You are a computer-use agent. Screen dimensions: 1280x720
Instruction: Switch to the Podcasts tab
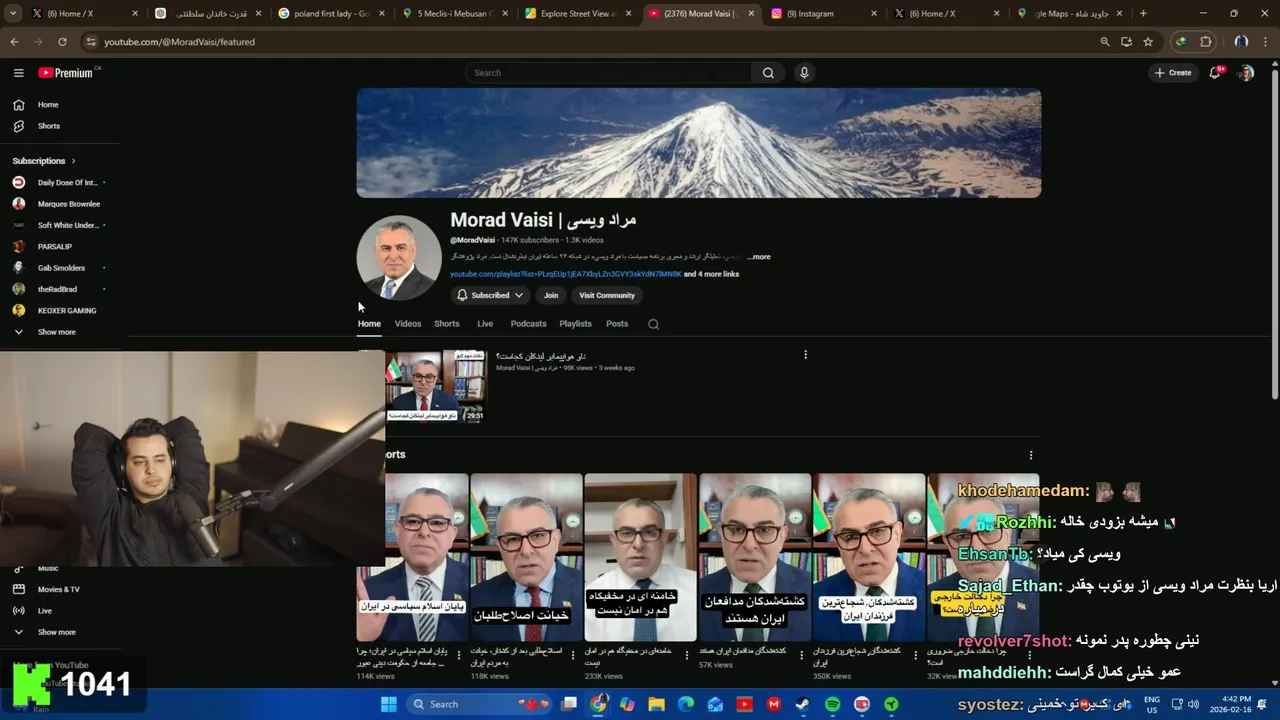528,324
